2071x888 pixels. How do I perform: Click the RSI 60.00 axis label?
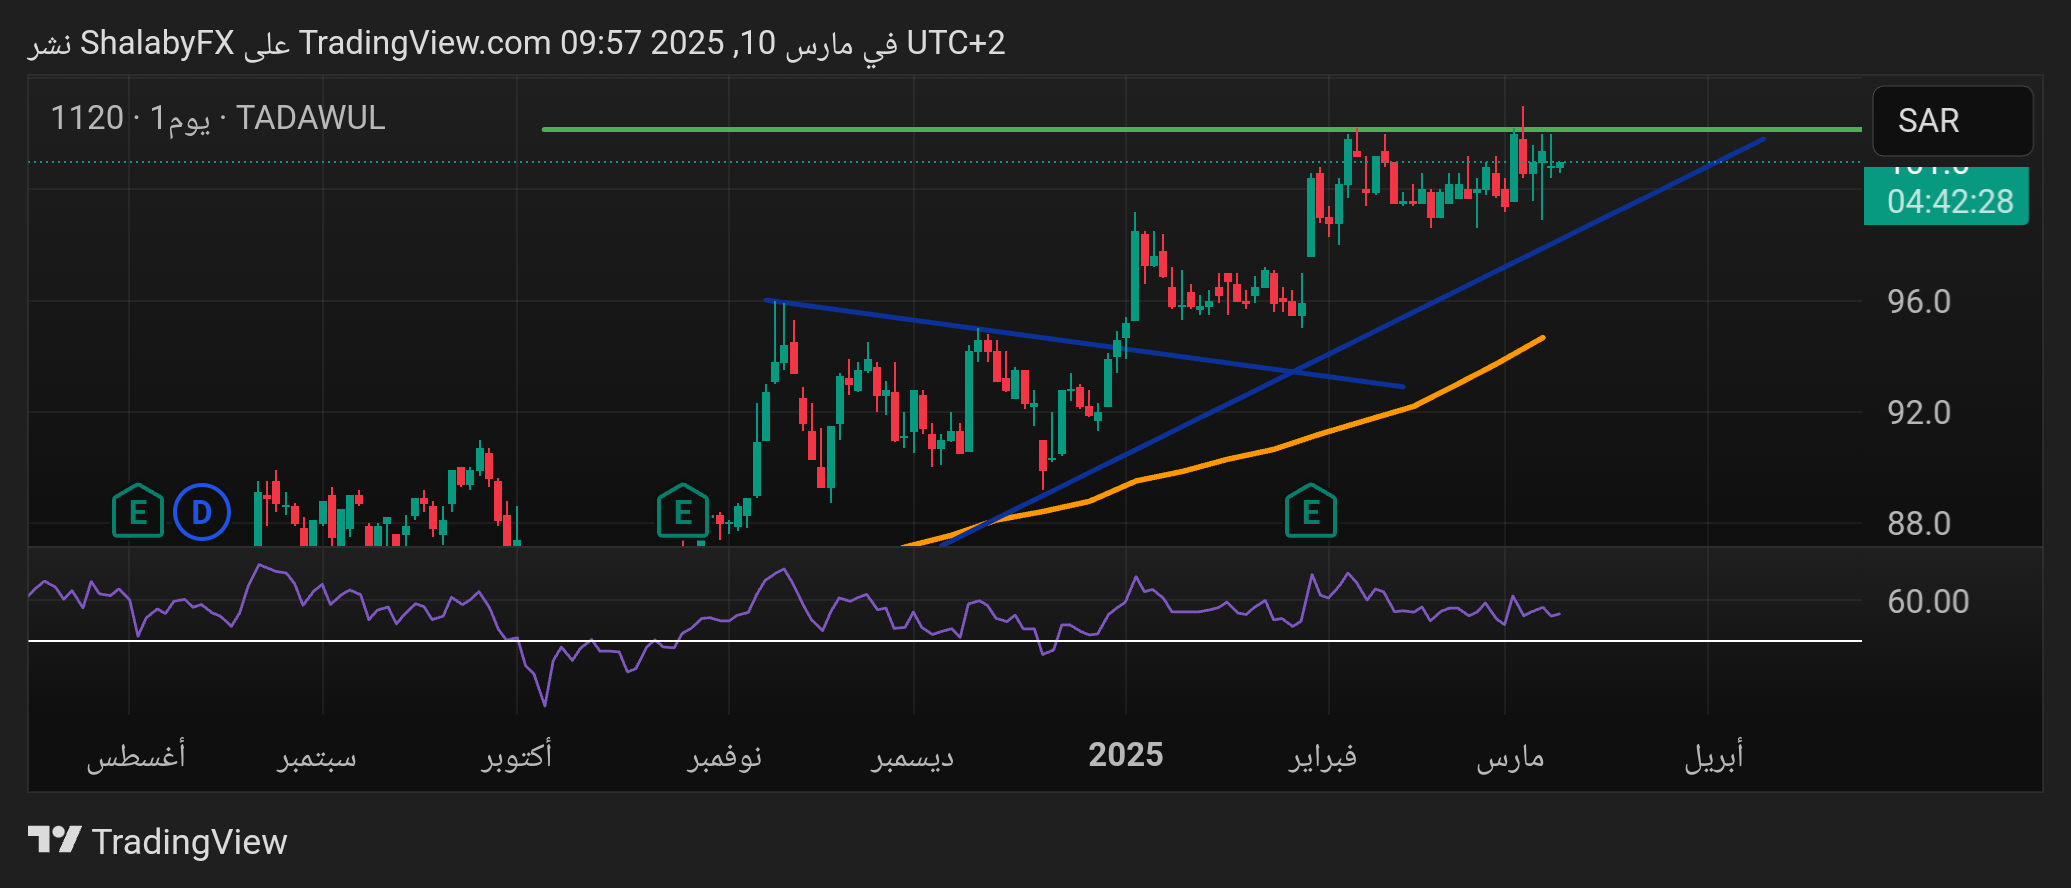[1928, 601]
